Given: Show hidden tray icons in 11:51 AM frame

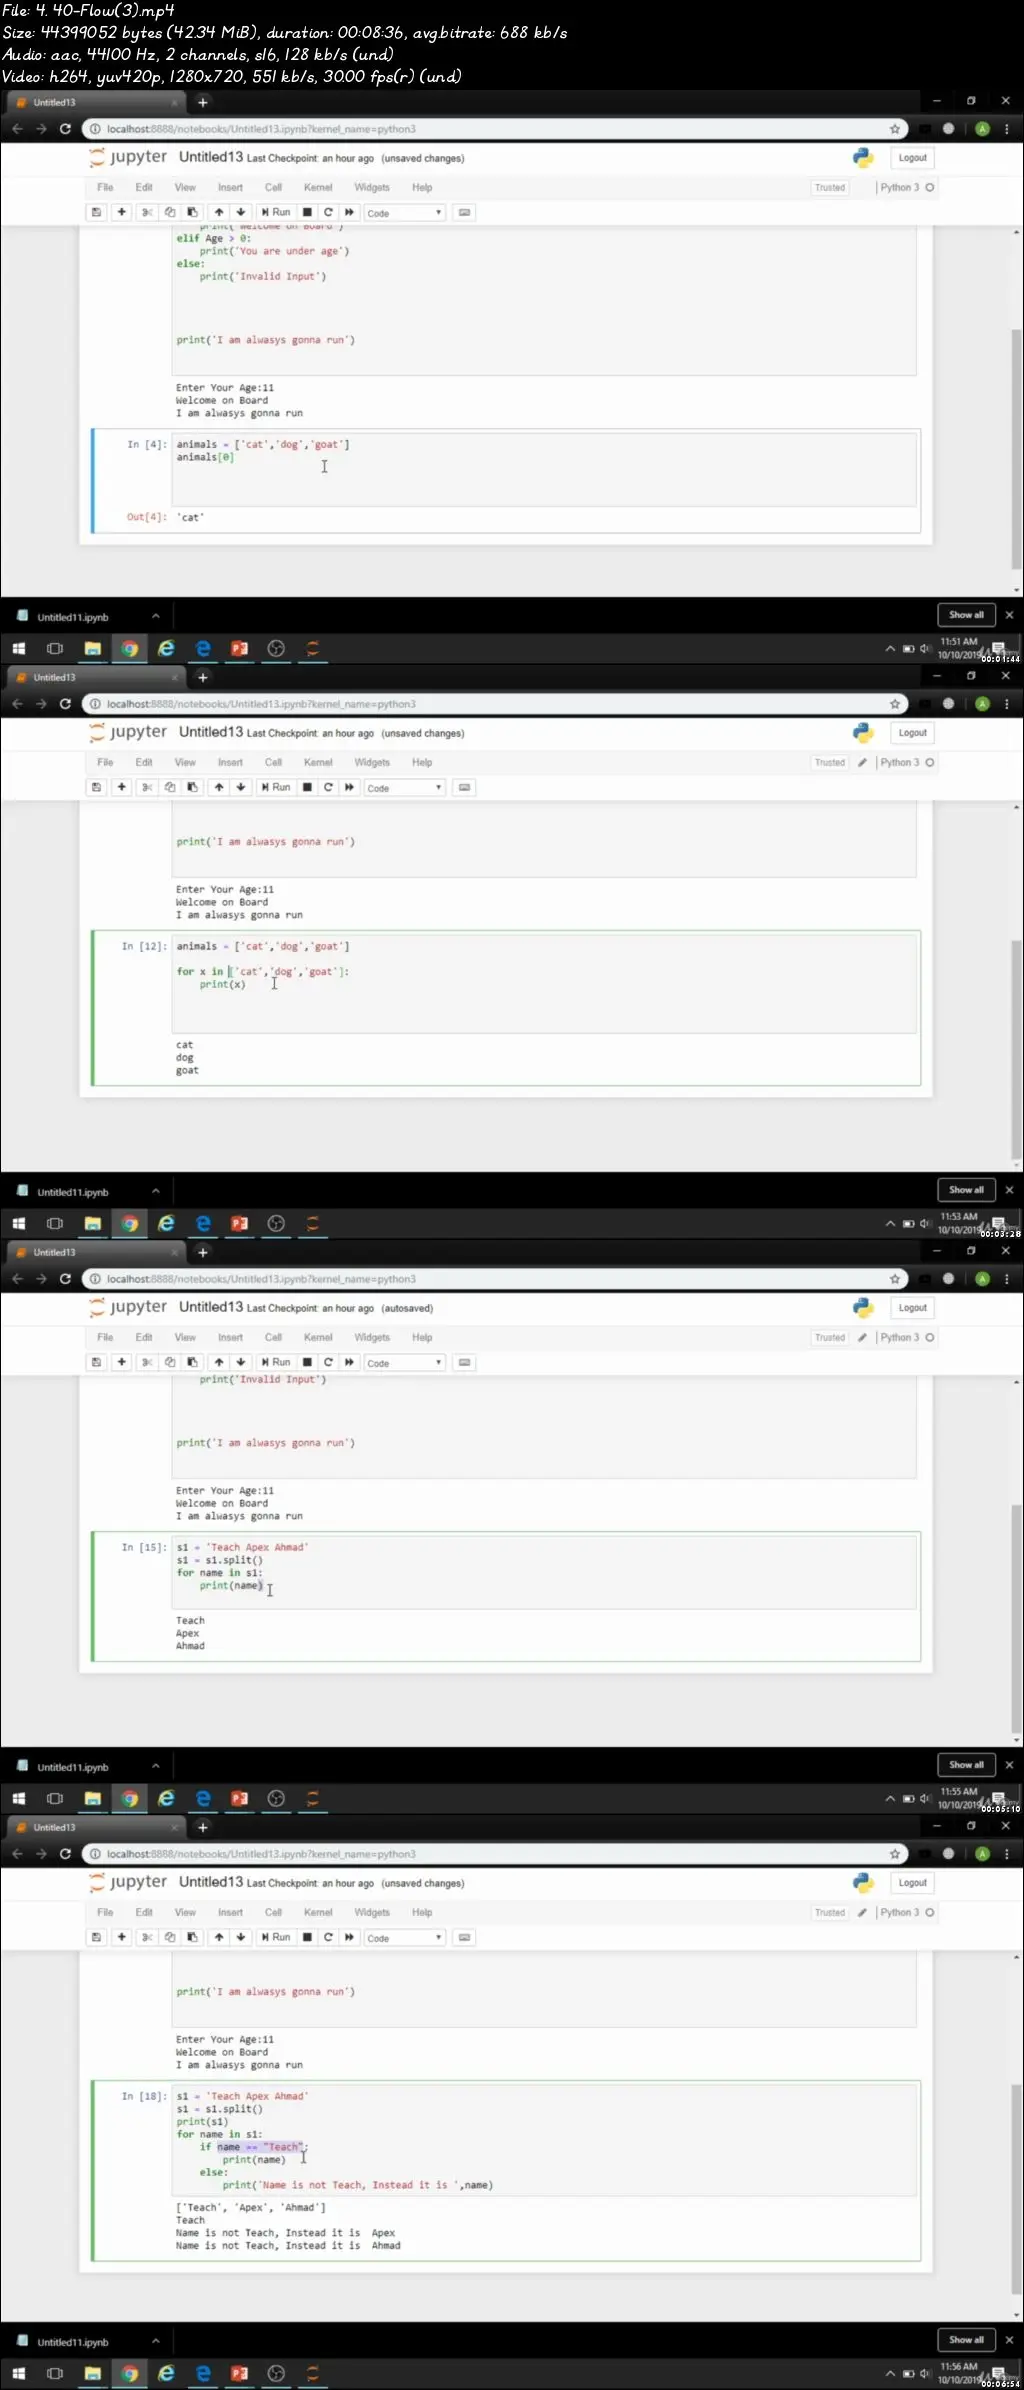Looking at the screenshot, I should tap(890, 648).
